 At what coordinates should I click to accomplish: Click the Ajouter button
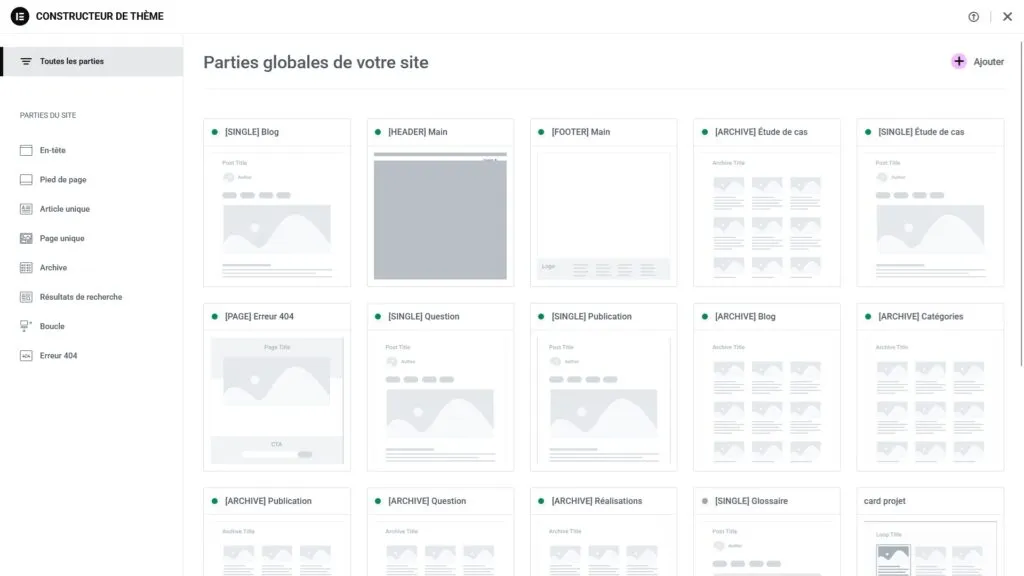pos(977,61)
